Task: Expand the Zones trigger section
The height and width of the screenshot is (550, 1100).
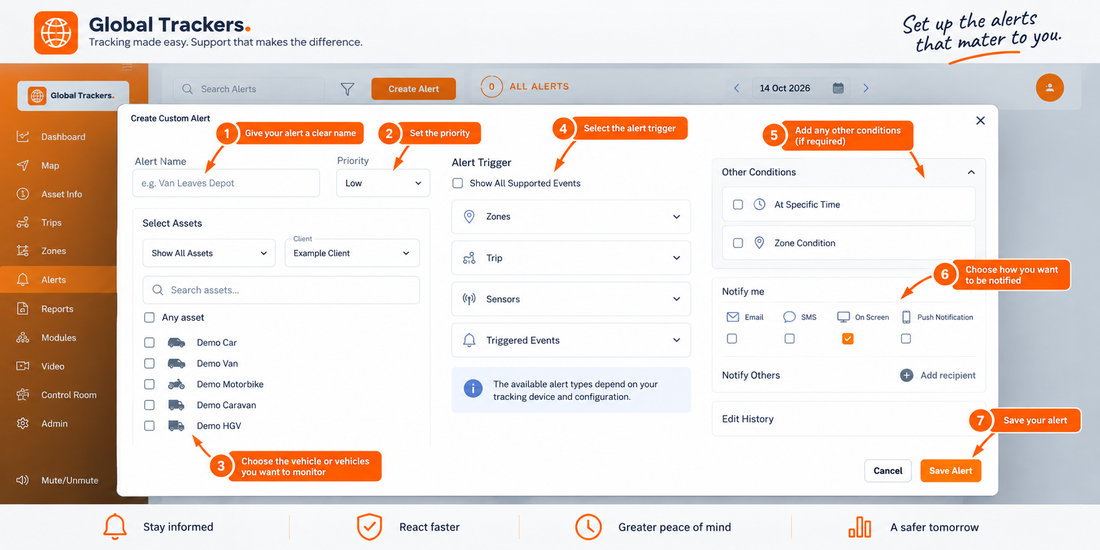Action: point(571,217)
